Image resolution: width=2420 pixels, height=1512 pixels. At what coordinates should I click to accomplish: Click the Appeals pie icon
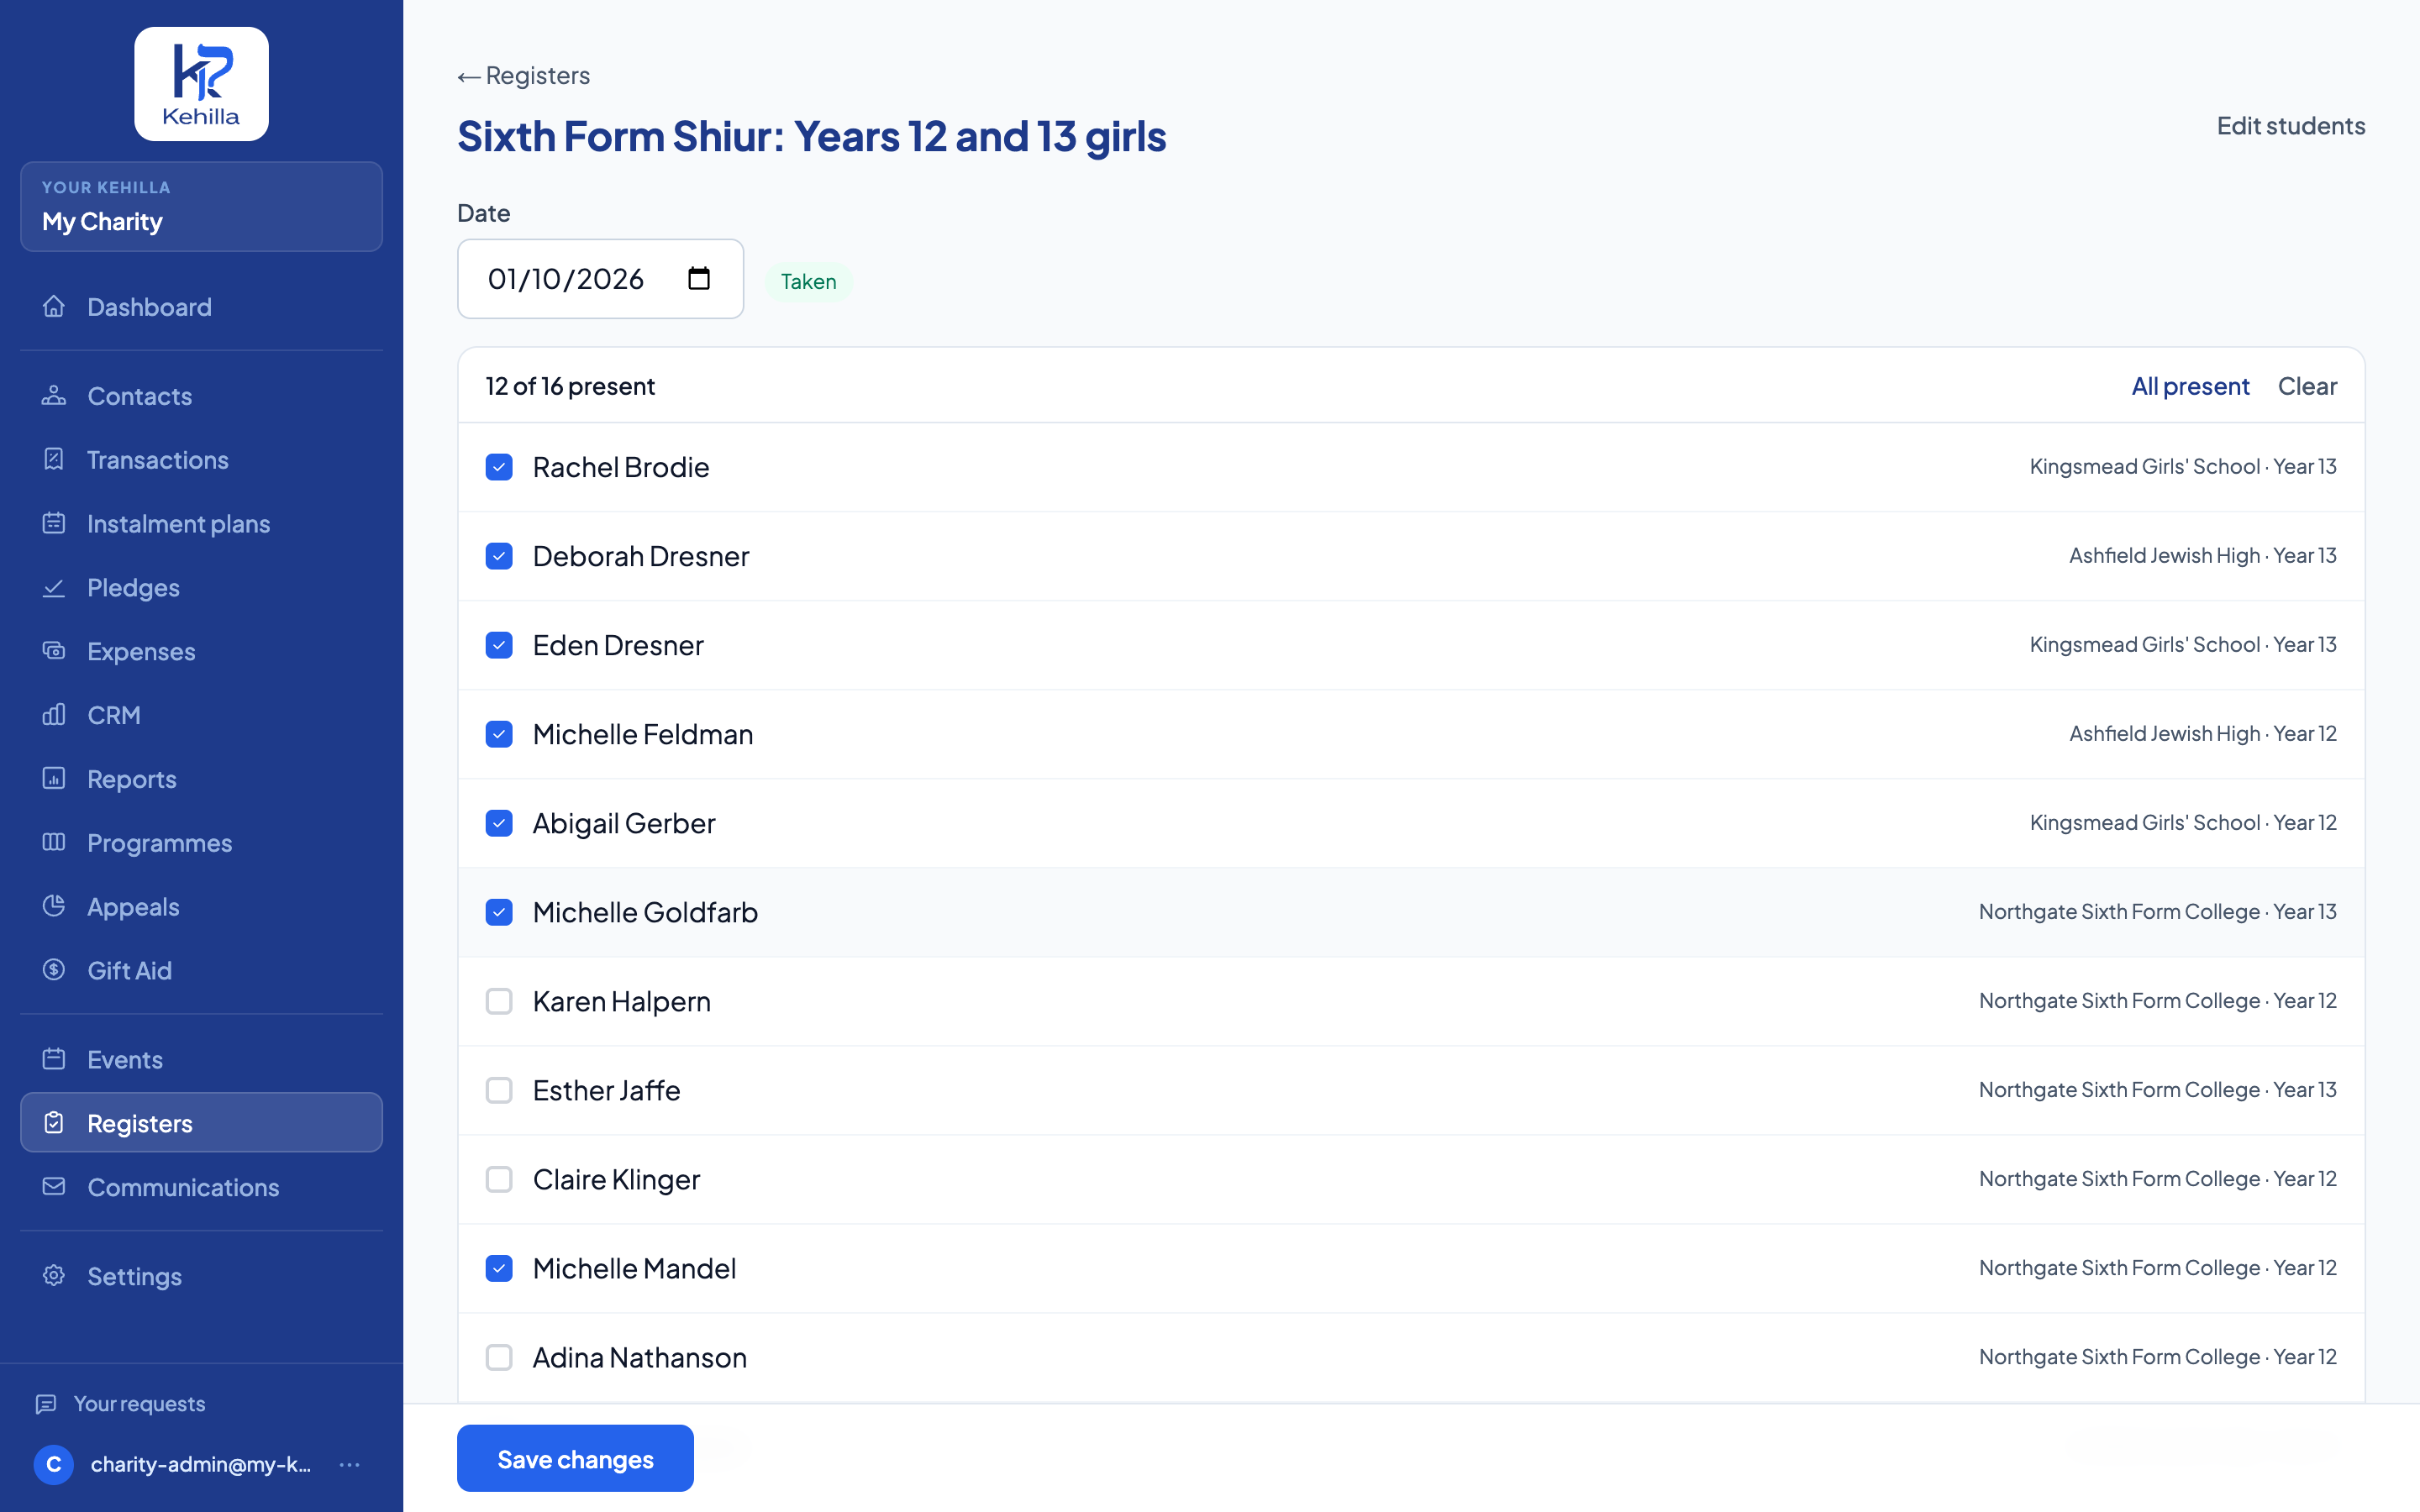pyautogui.click(x=54, y=906)
